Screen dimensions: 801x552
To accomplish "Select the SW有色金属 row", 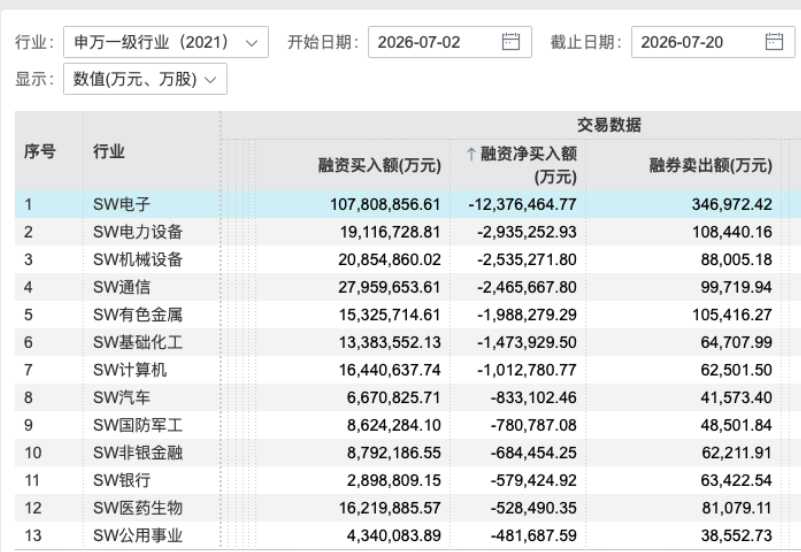I will coord(408,315).
